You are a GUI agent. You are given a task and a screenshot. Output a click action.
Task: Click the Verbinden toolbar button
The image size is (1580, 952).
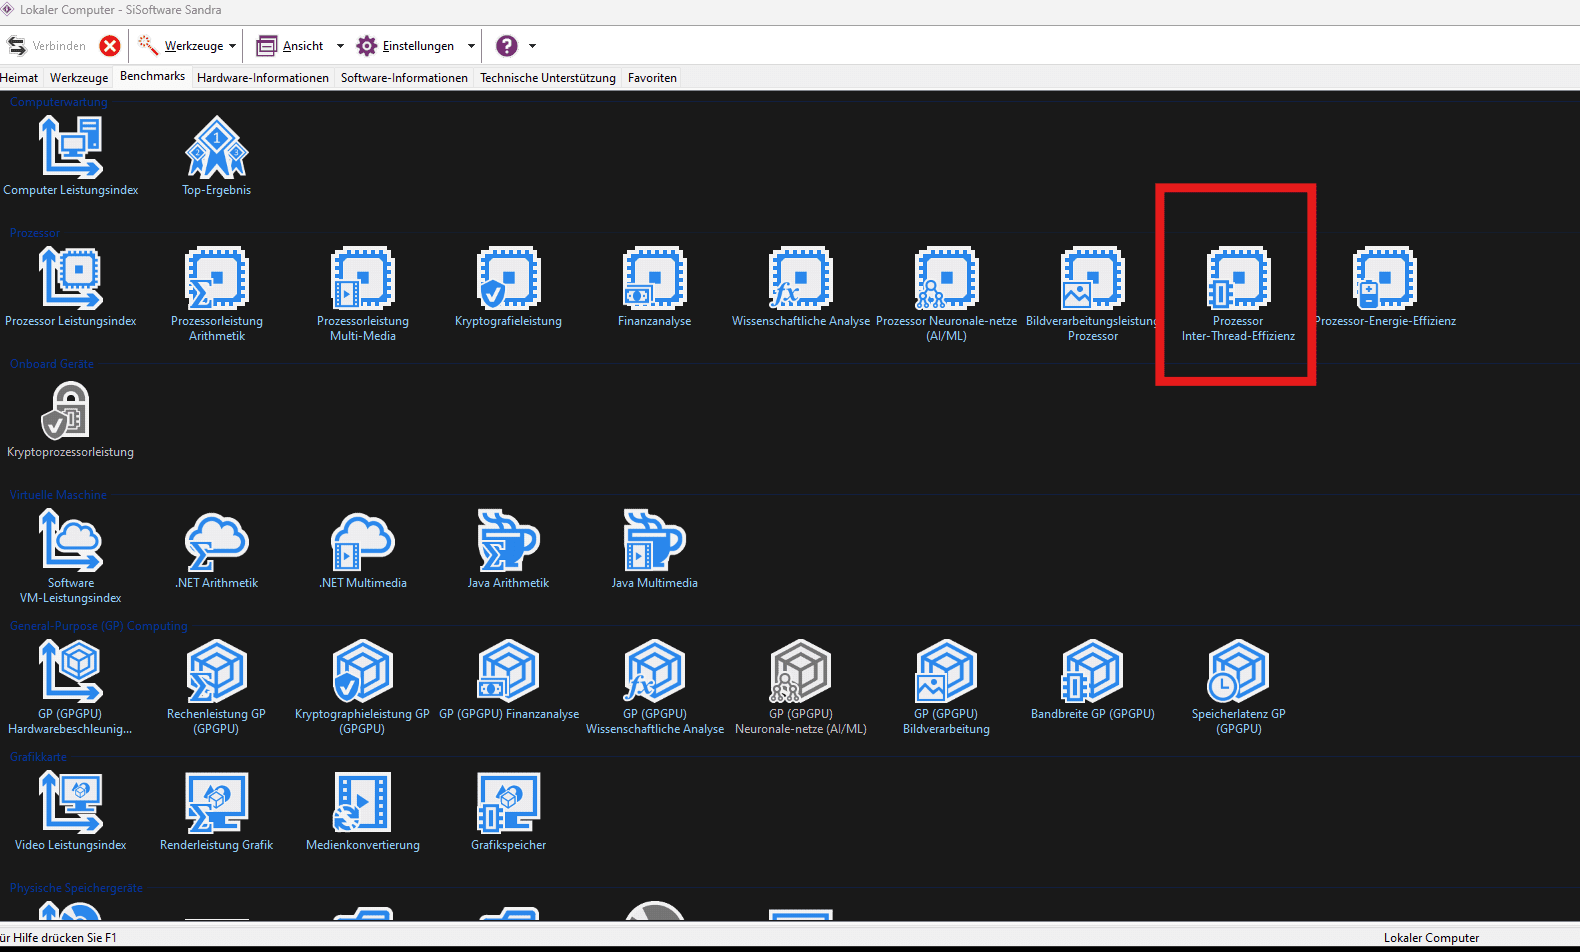tap(47, 46)
